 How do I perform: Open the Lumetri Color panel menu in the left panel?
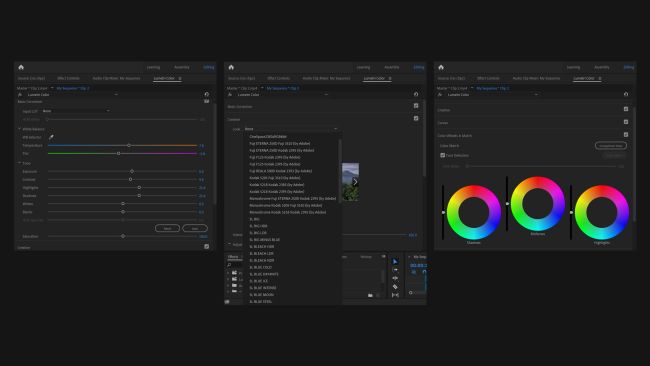[x=179, y=78]
